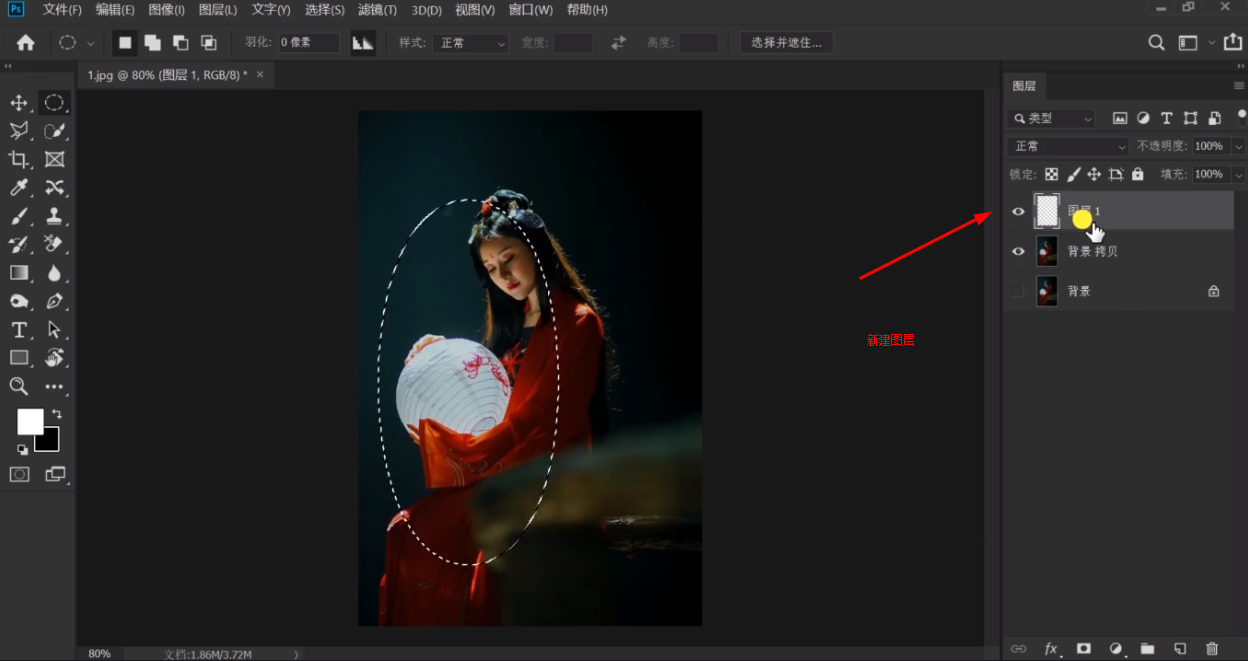This screenshot has height=661, width=1248.
Task: Select the Horizontal Type tool
Action: point(19,330)
